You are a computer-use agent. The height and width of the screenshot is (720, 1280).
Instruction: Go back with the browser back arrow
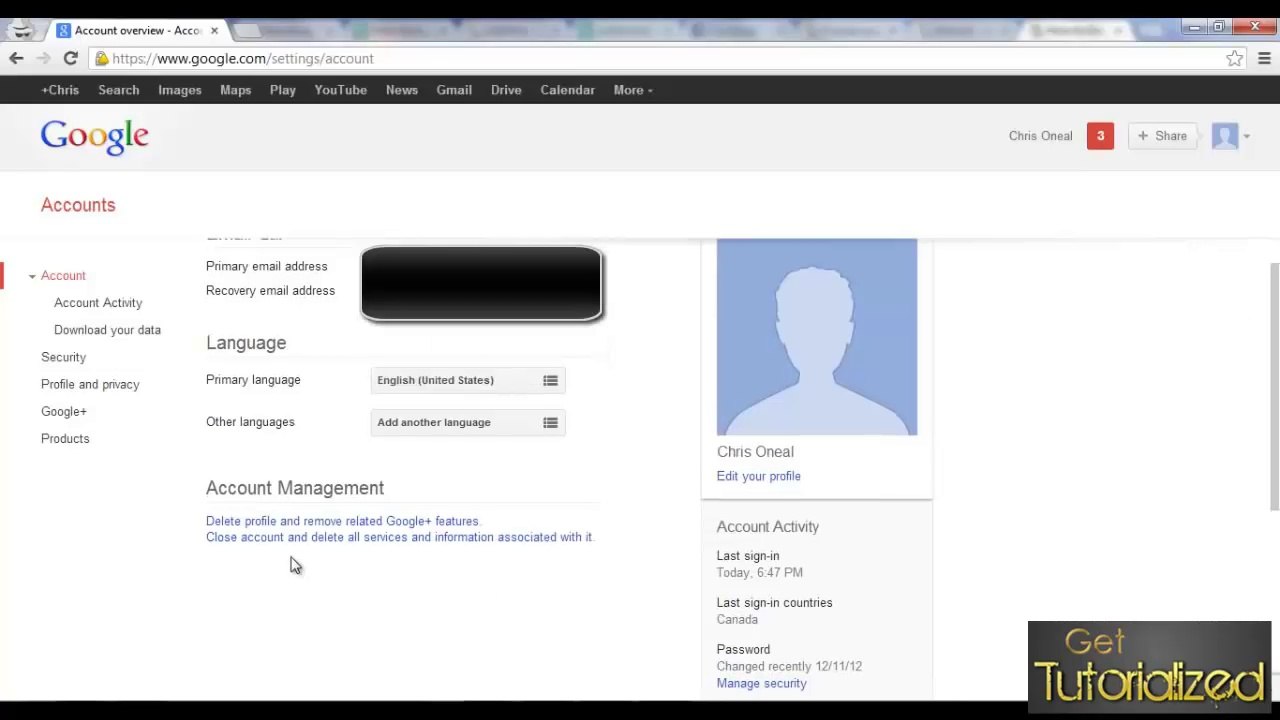(x=16, y=59)
